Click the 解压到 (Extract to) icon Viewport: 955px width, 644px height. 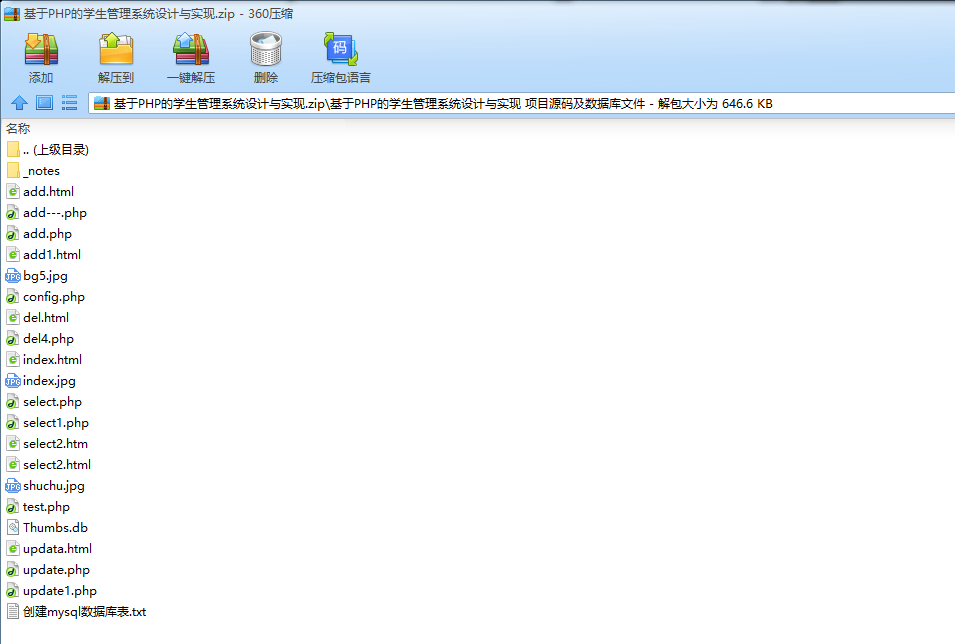point(116,49)
